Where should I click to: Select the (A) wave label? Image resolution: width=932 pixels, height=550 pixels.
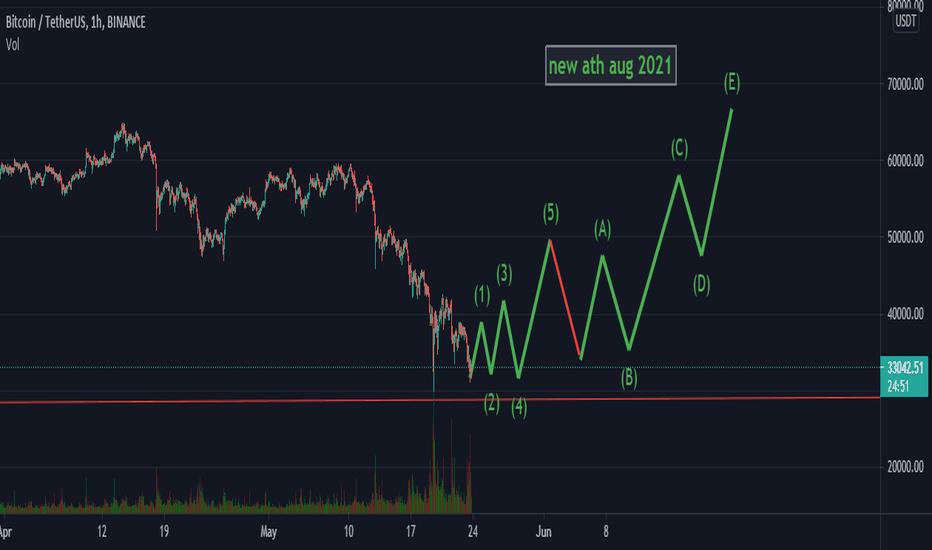tap(602, 229)
